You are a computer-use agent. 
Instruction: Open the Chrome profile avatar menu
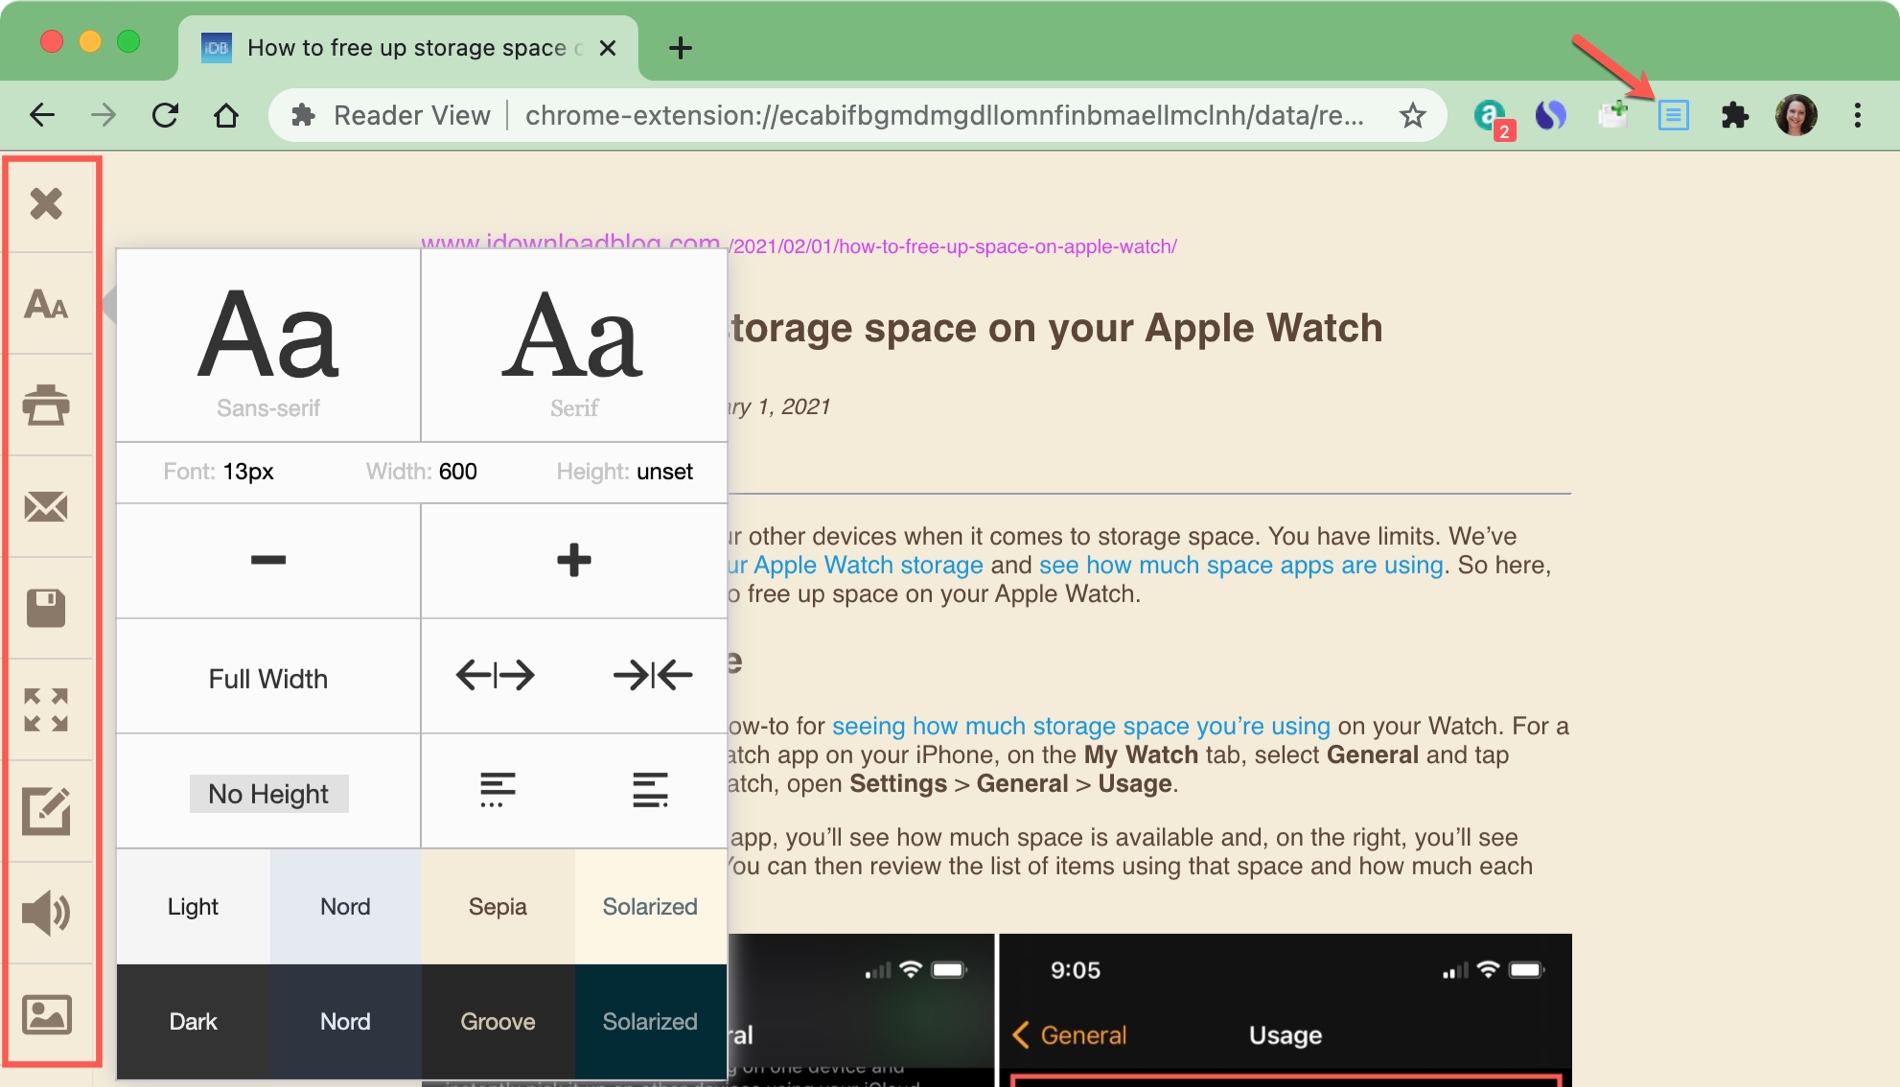[x=1796, y=114]
